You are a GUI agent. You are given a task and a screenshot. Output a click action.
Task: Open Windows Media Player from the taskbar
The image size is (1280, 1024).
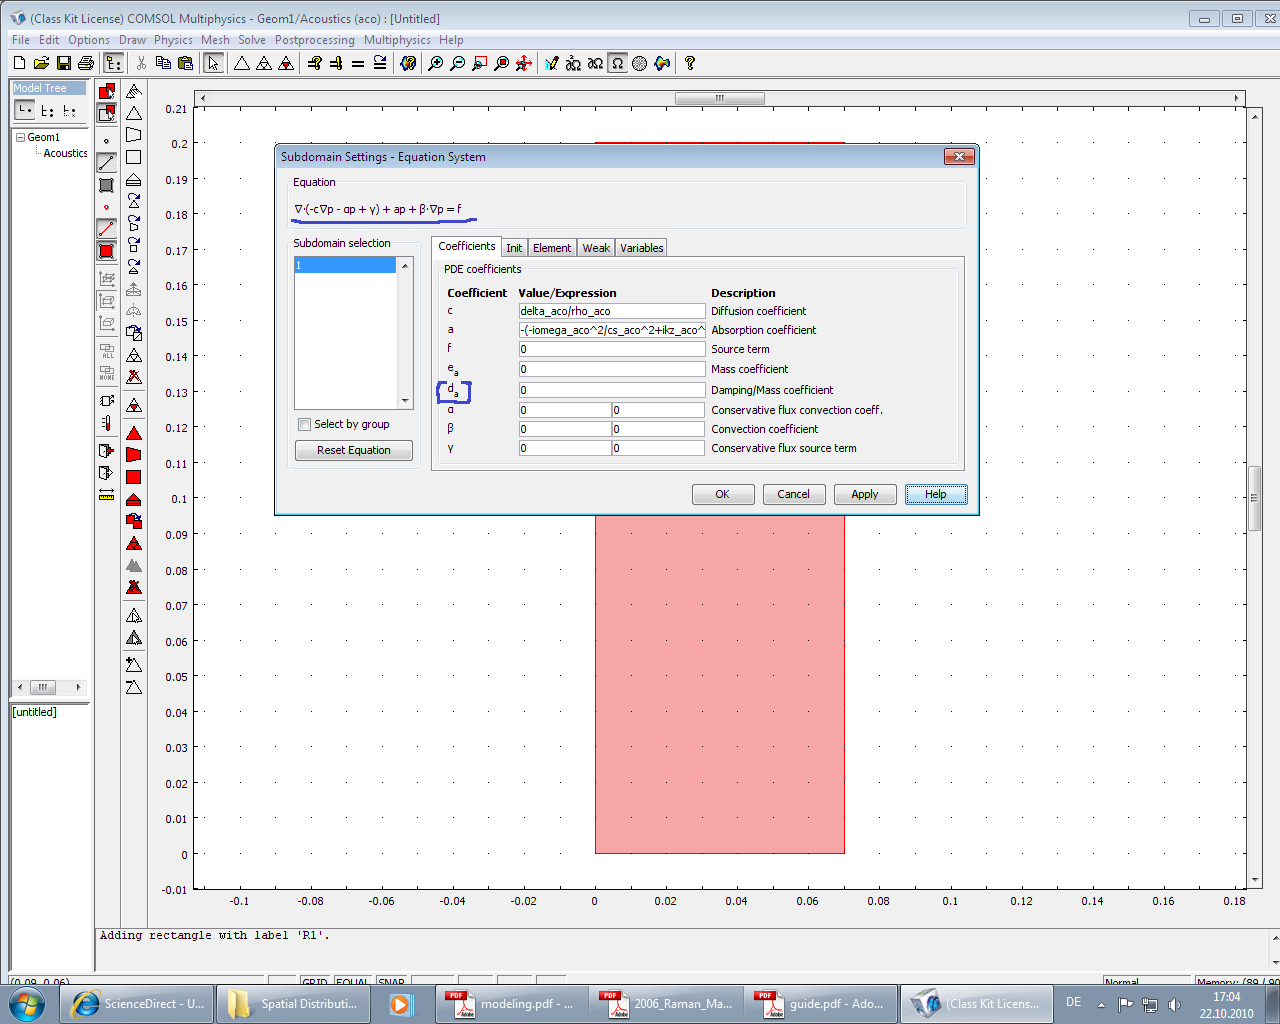[400, 1004]
